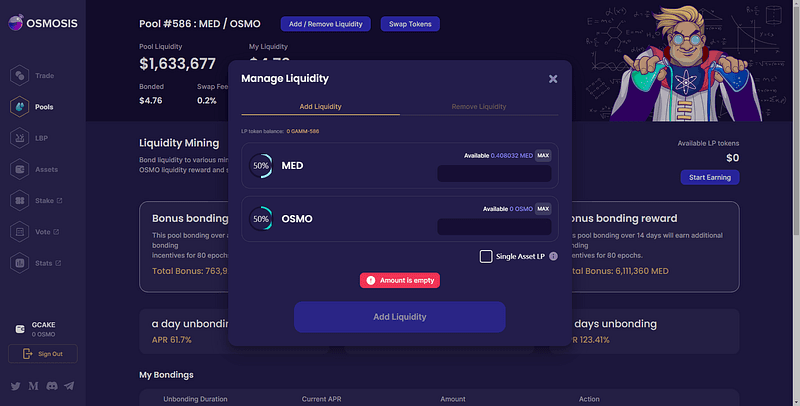
Task: Switch to the Remove Liquidity tab
Action: point(479,107)
